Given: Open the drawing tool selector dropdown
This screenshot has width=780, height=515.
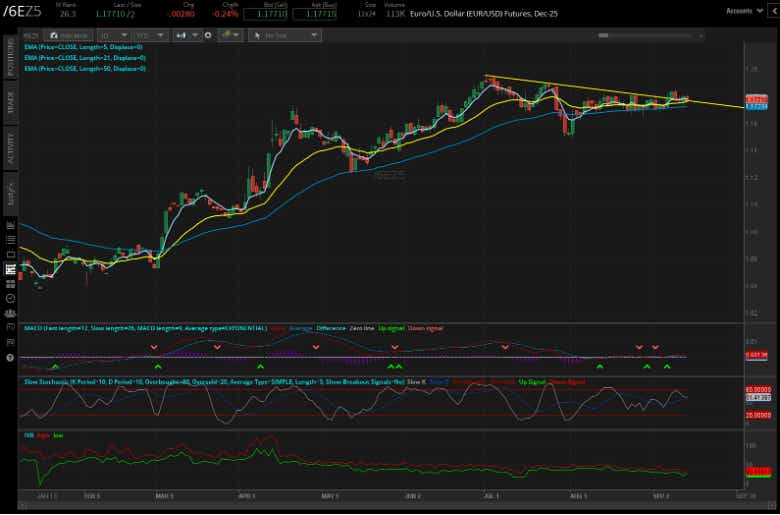Looking at the screenshot, I should point(288,34).
